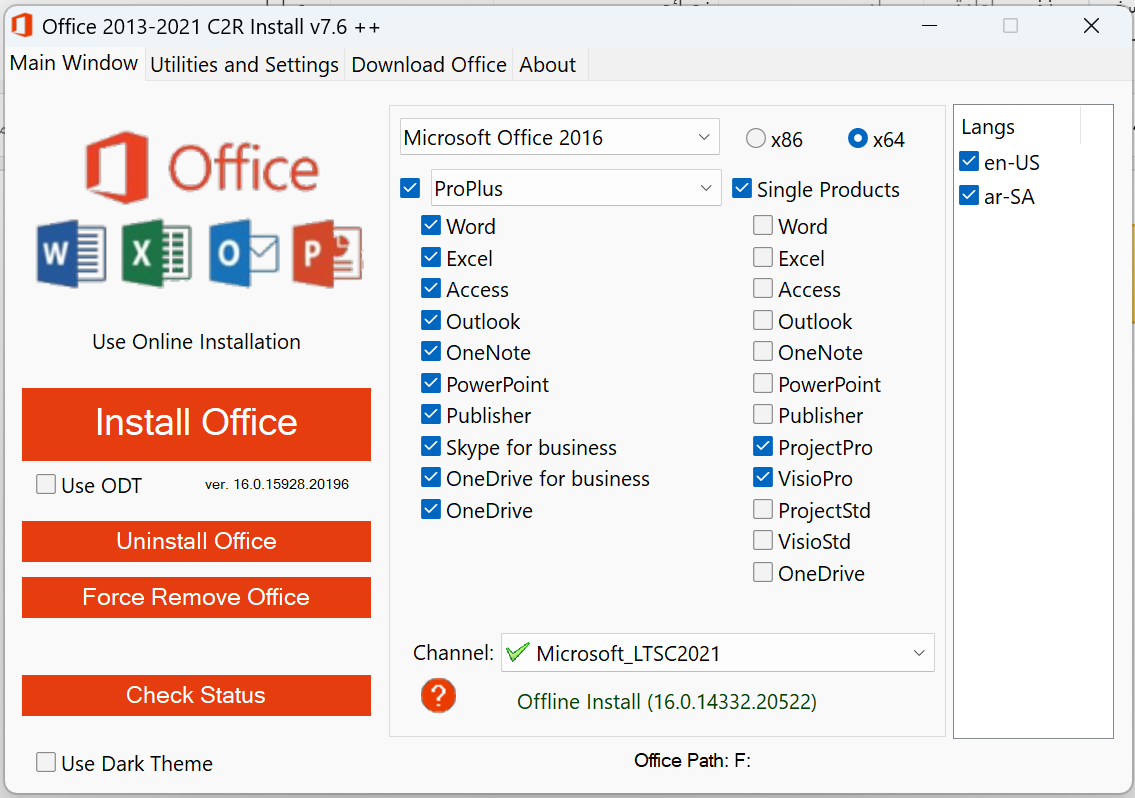Check Access under Single Products
This screenshot has width=1135, height=798.
point(763,288)
